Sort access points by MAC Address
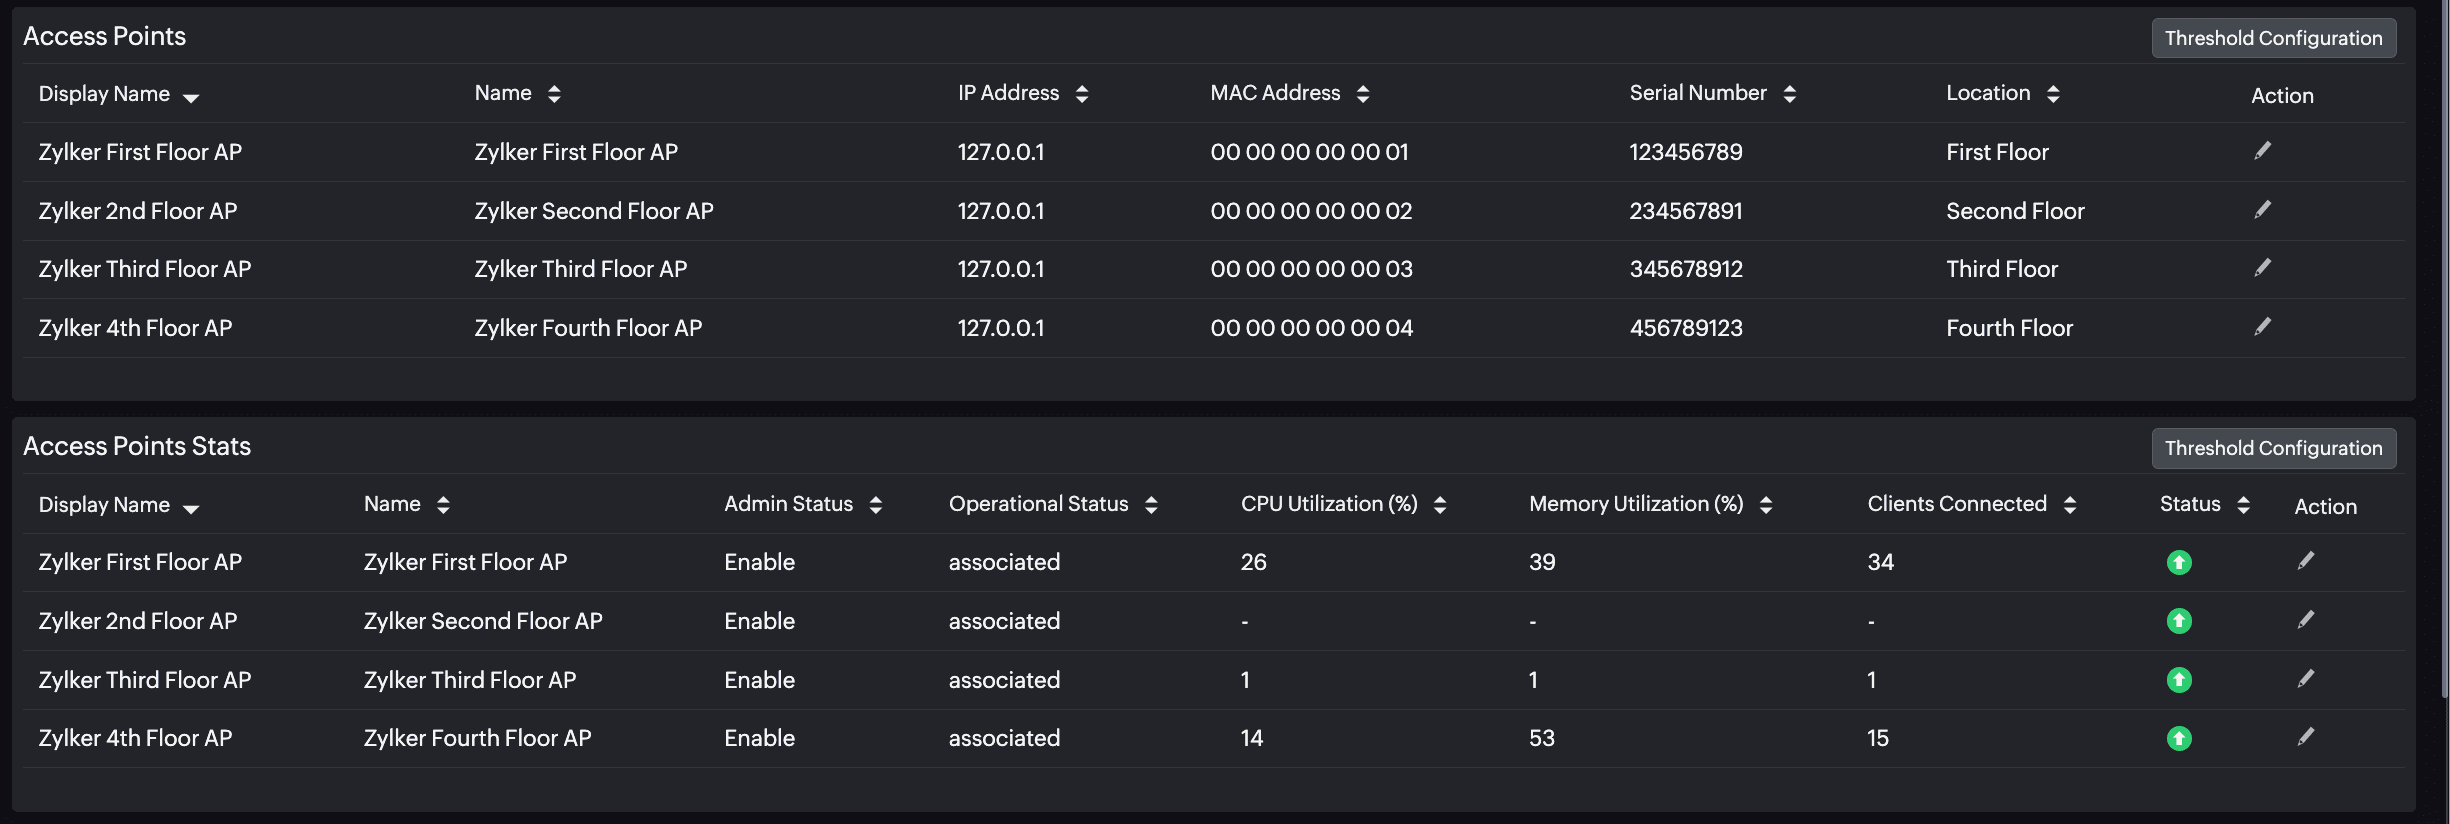2450x824 pixels. [x=1362, y=94]
